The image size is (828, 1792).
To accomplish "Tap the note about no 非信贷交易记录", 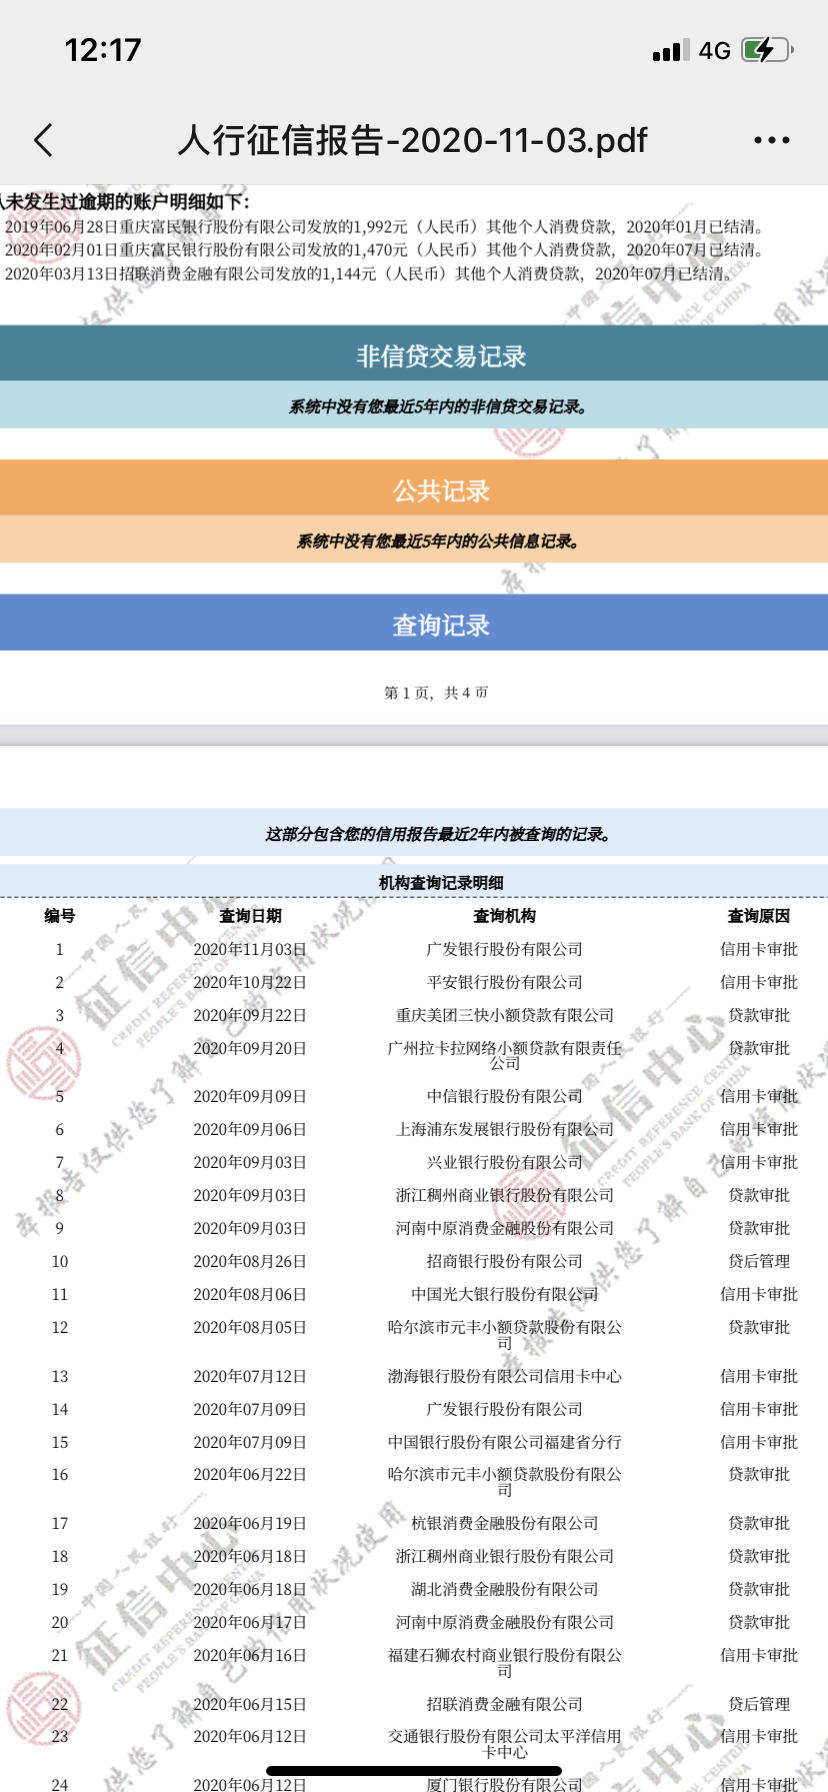I will (438, 407).
